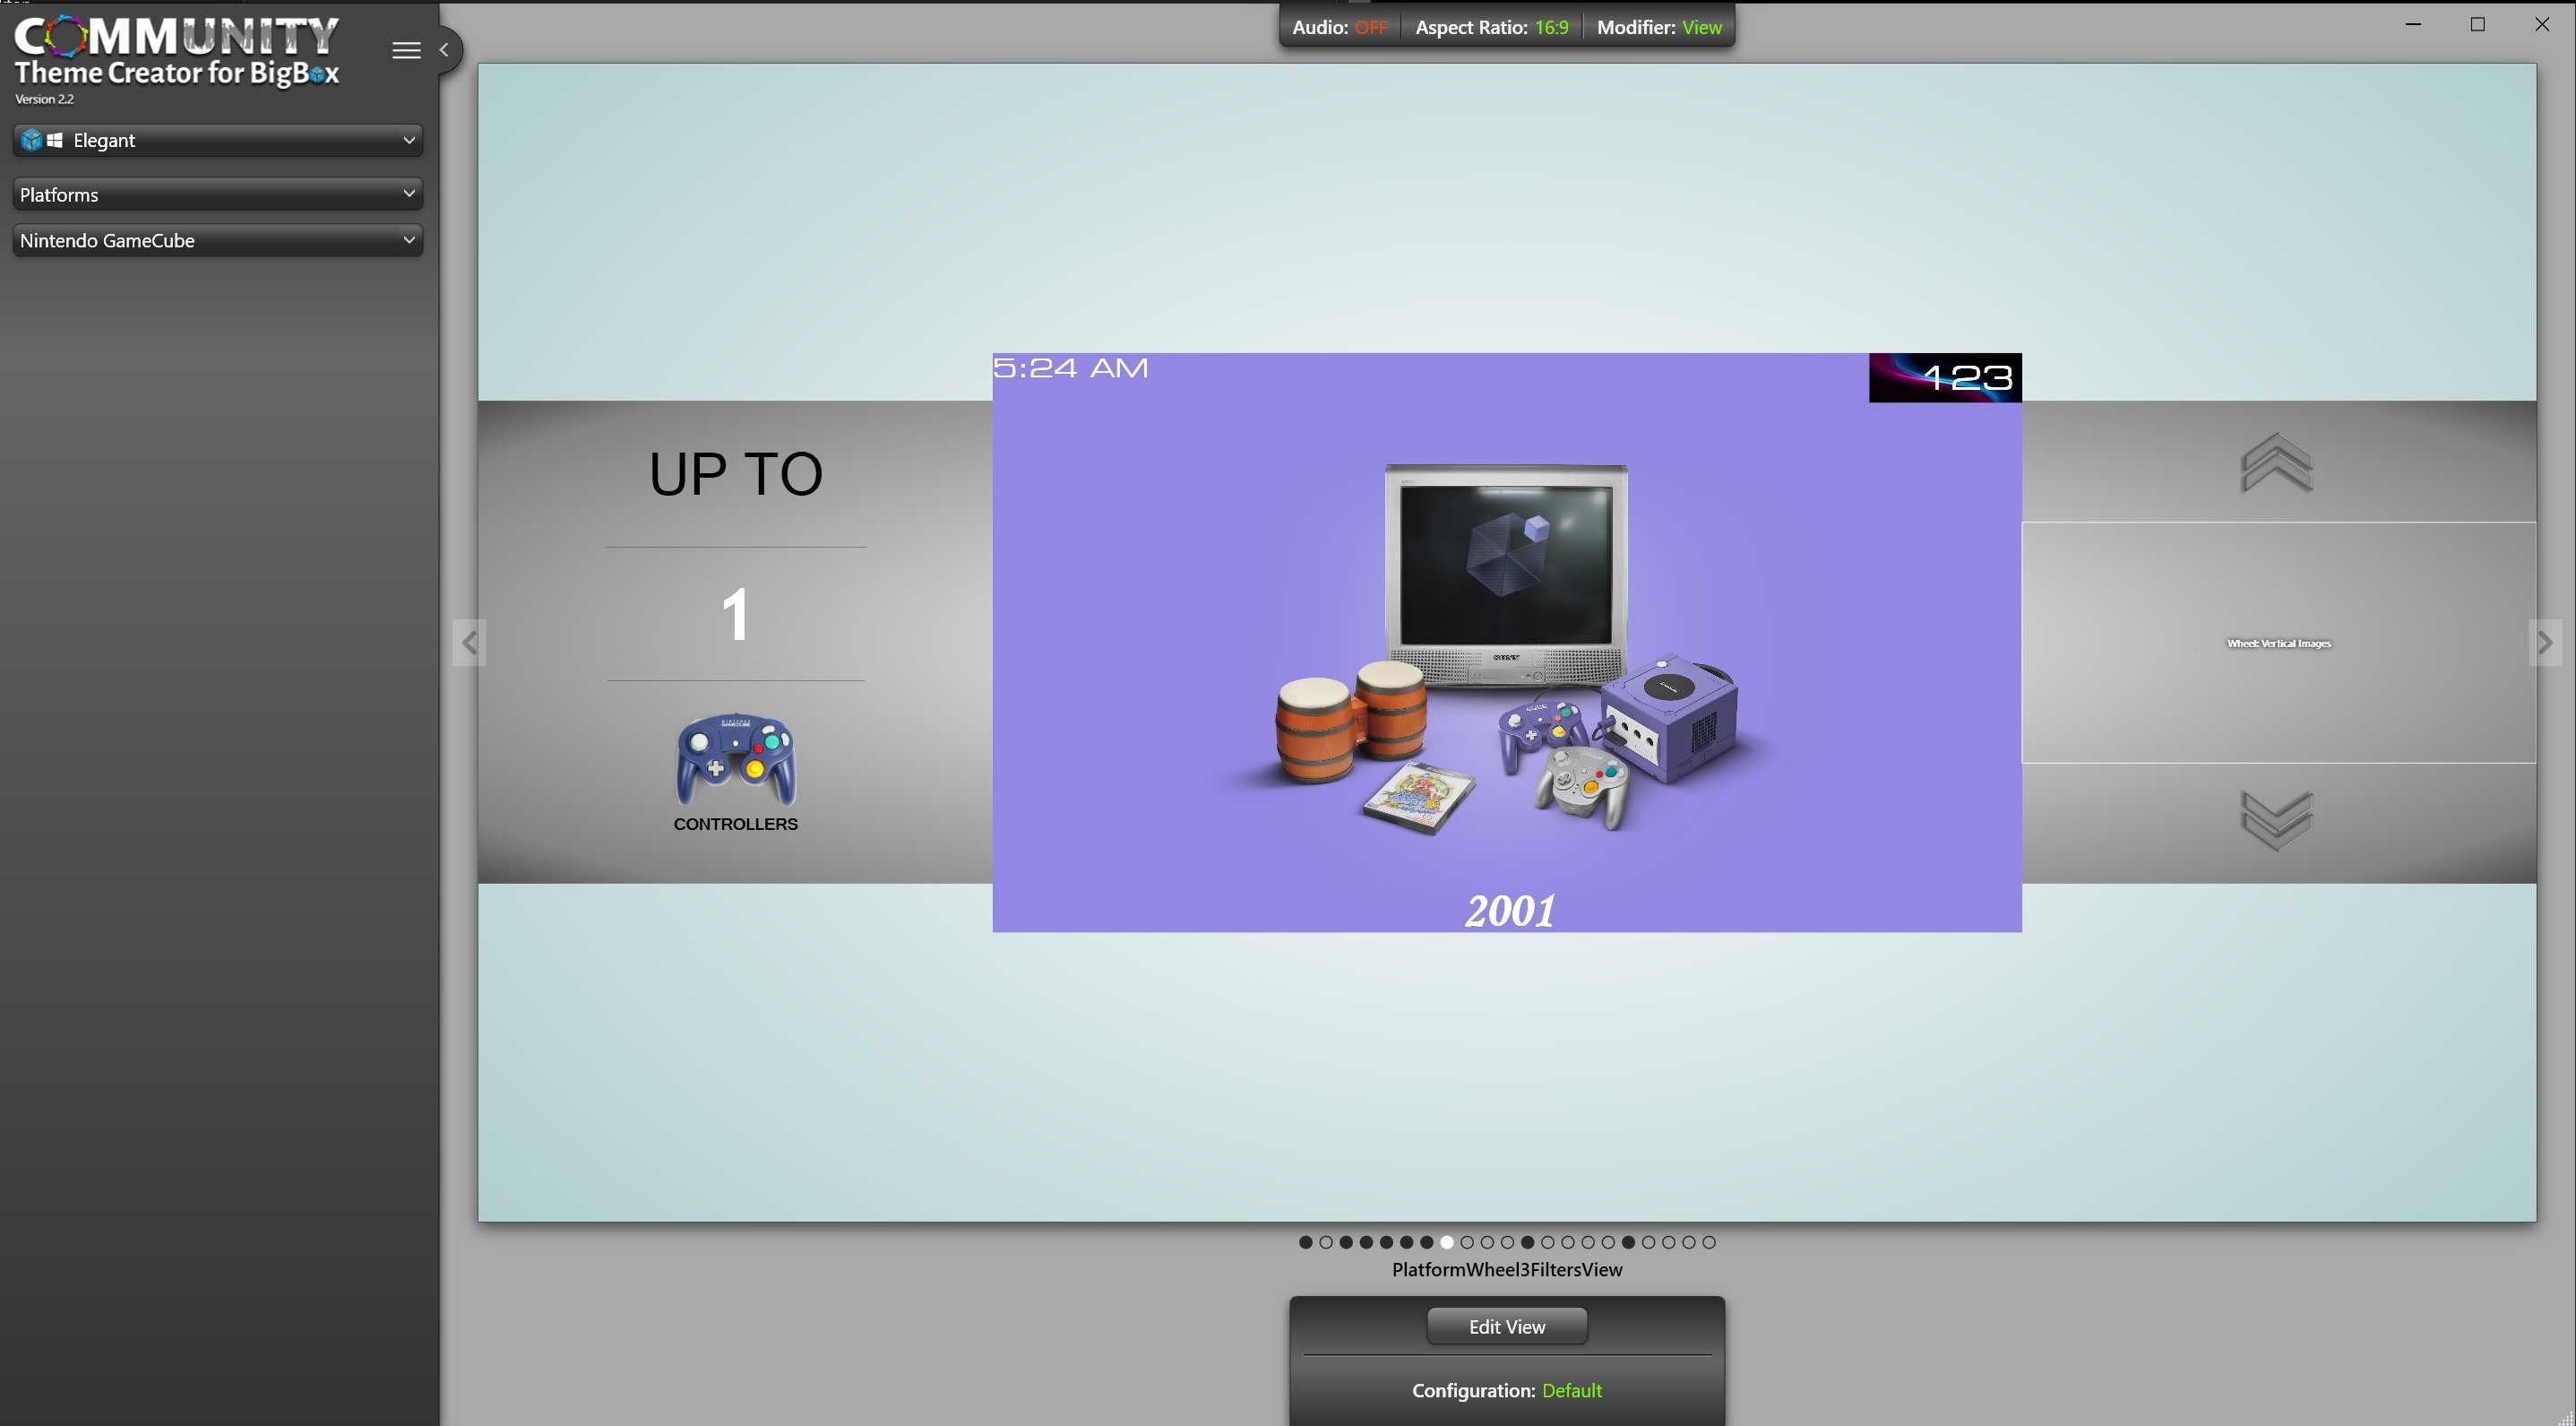Select the last view pagination dot

1709,1242
